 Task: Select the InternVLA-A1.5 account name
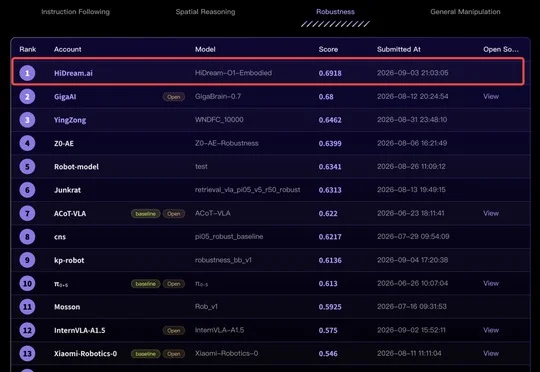(80, 330)
